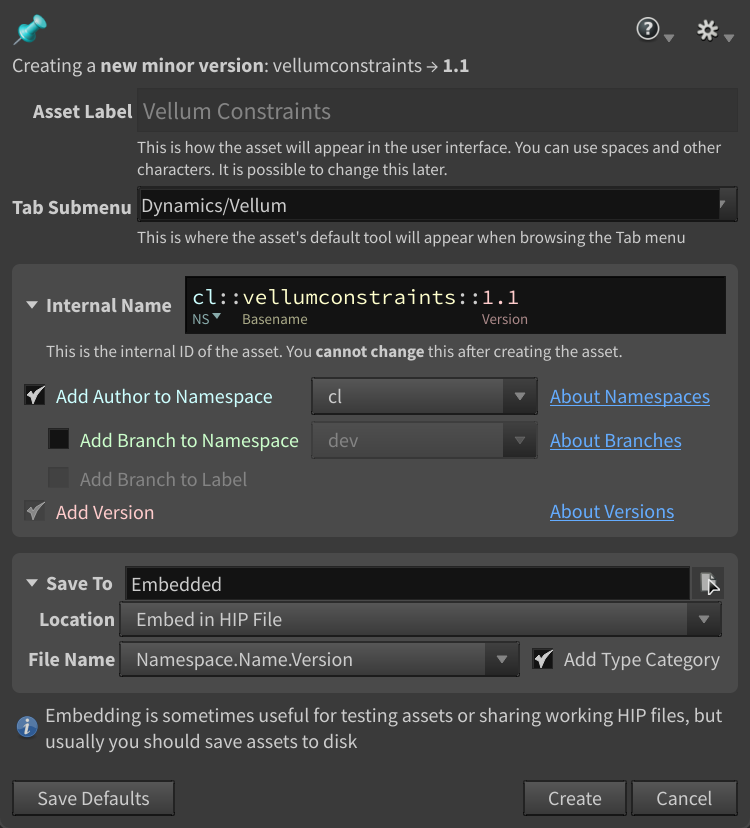Collapse the Save To section
Viewport: 750px width, 828px height.
(33, 583)
